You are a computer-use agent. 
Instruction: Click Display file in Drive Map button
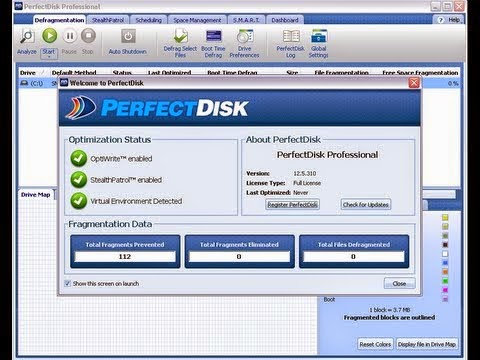pyautogui.click(x=427, y=344)
